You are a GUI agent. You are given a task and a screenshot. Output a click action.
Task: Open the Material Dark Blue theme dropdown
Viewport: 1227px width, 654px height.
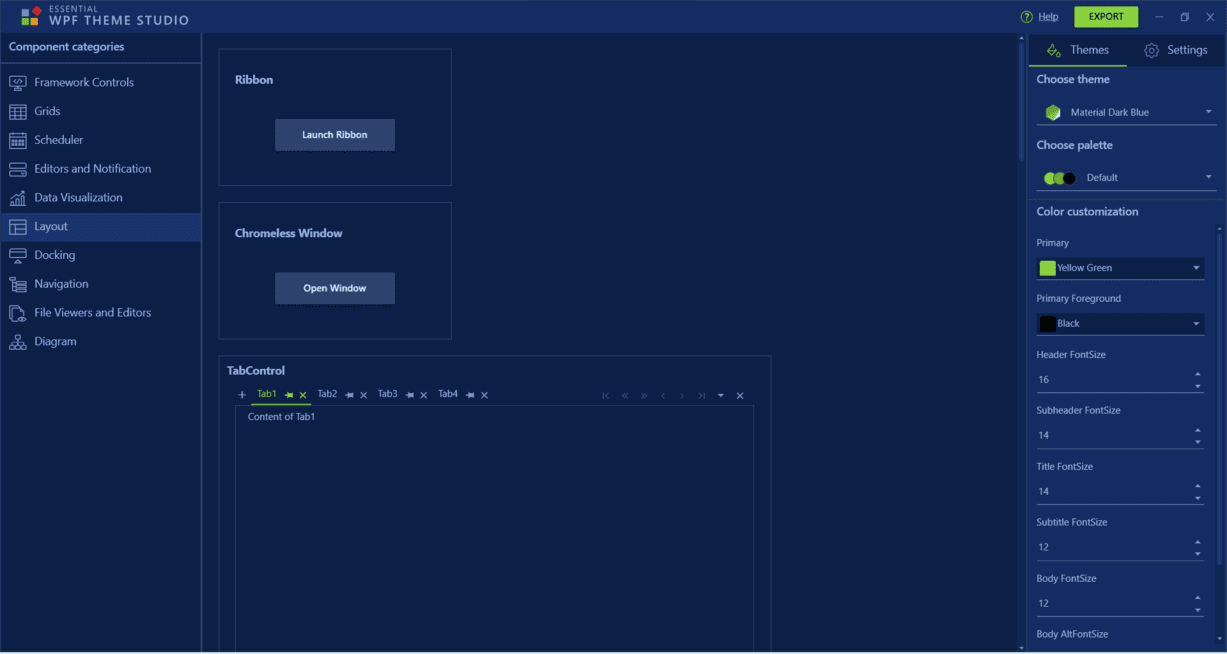click(1126, 112)
